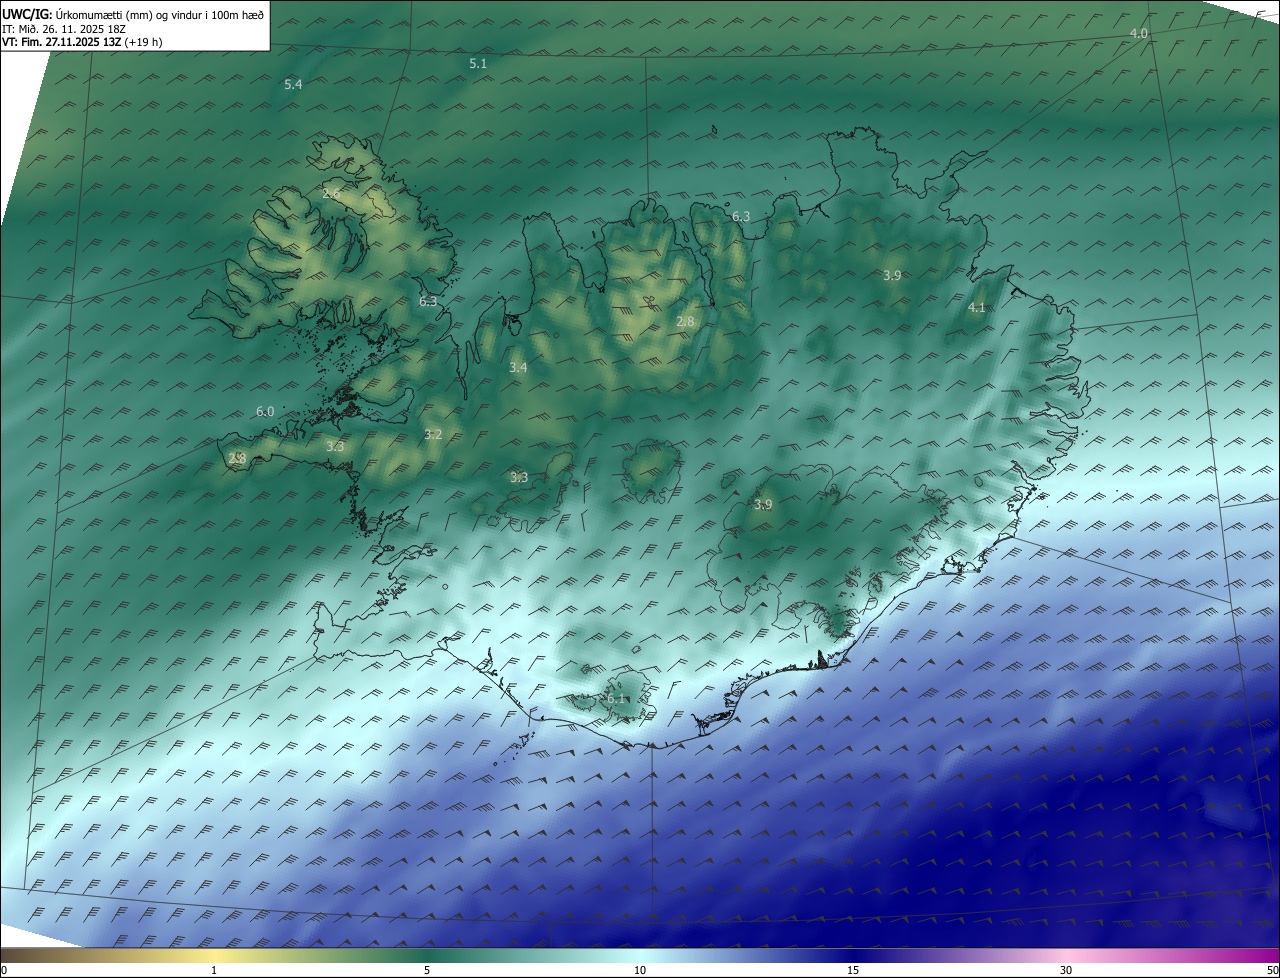Image resolution: width=1280 pixels, height=978 pixels.
Task: Click the +19 h forecast offset text
Action: point(144,43)
